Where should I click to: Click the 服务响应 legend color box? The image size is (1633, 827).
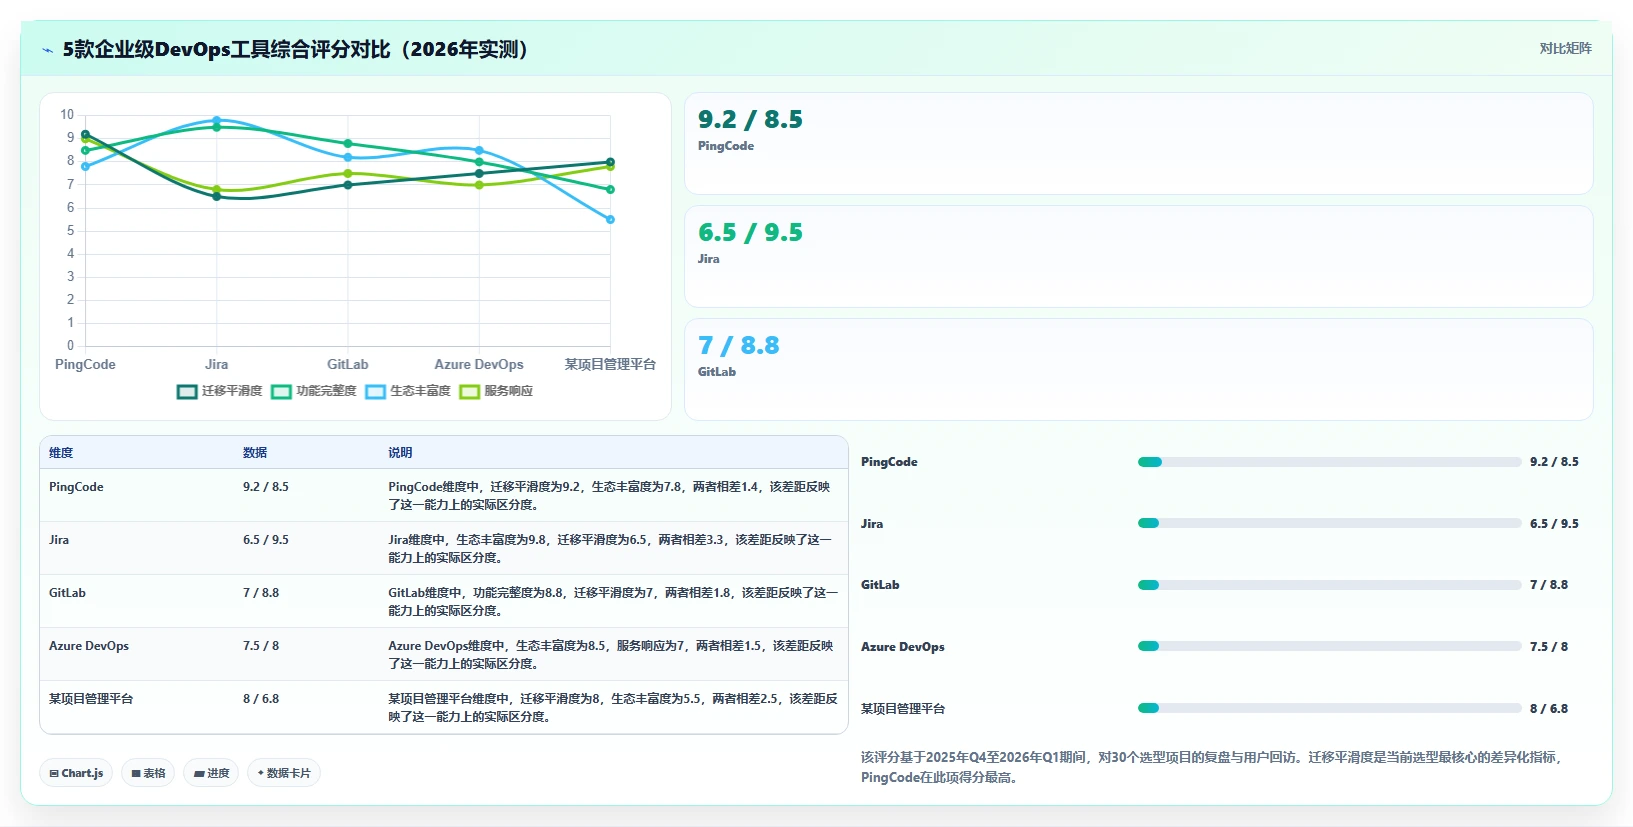469,391
